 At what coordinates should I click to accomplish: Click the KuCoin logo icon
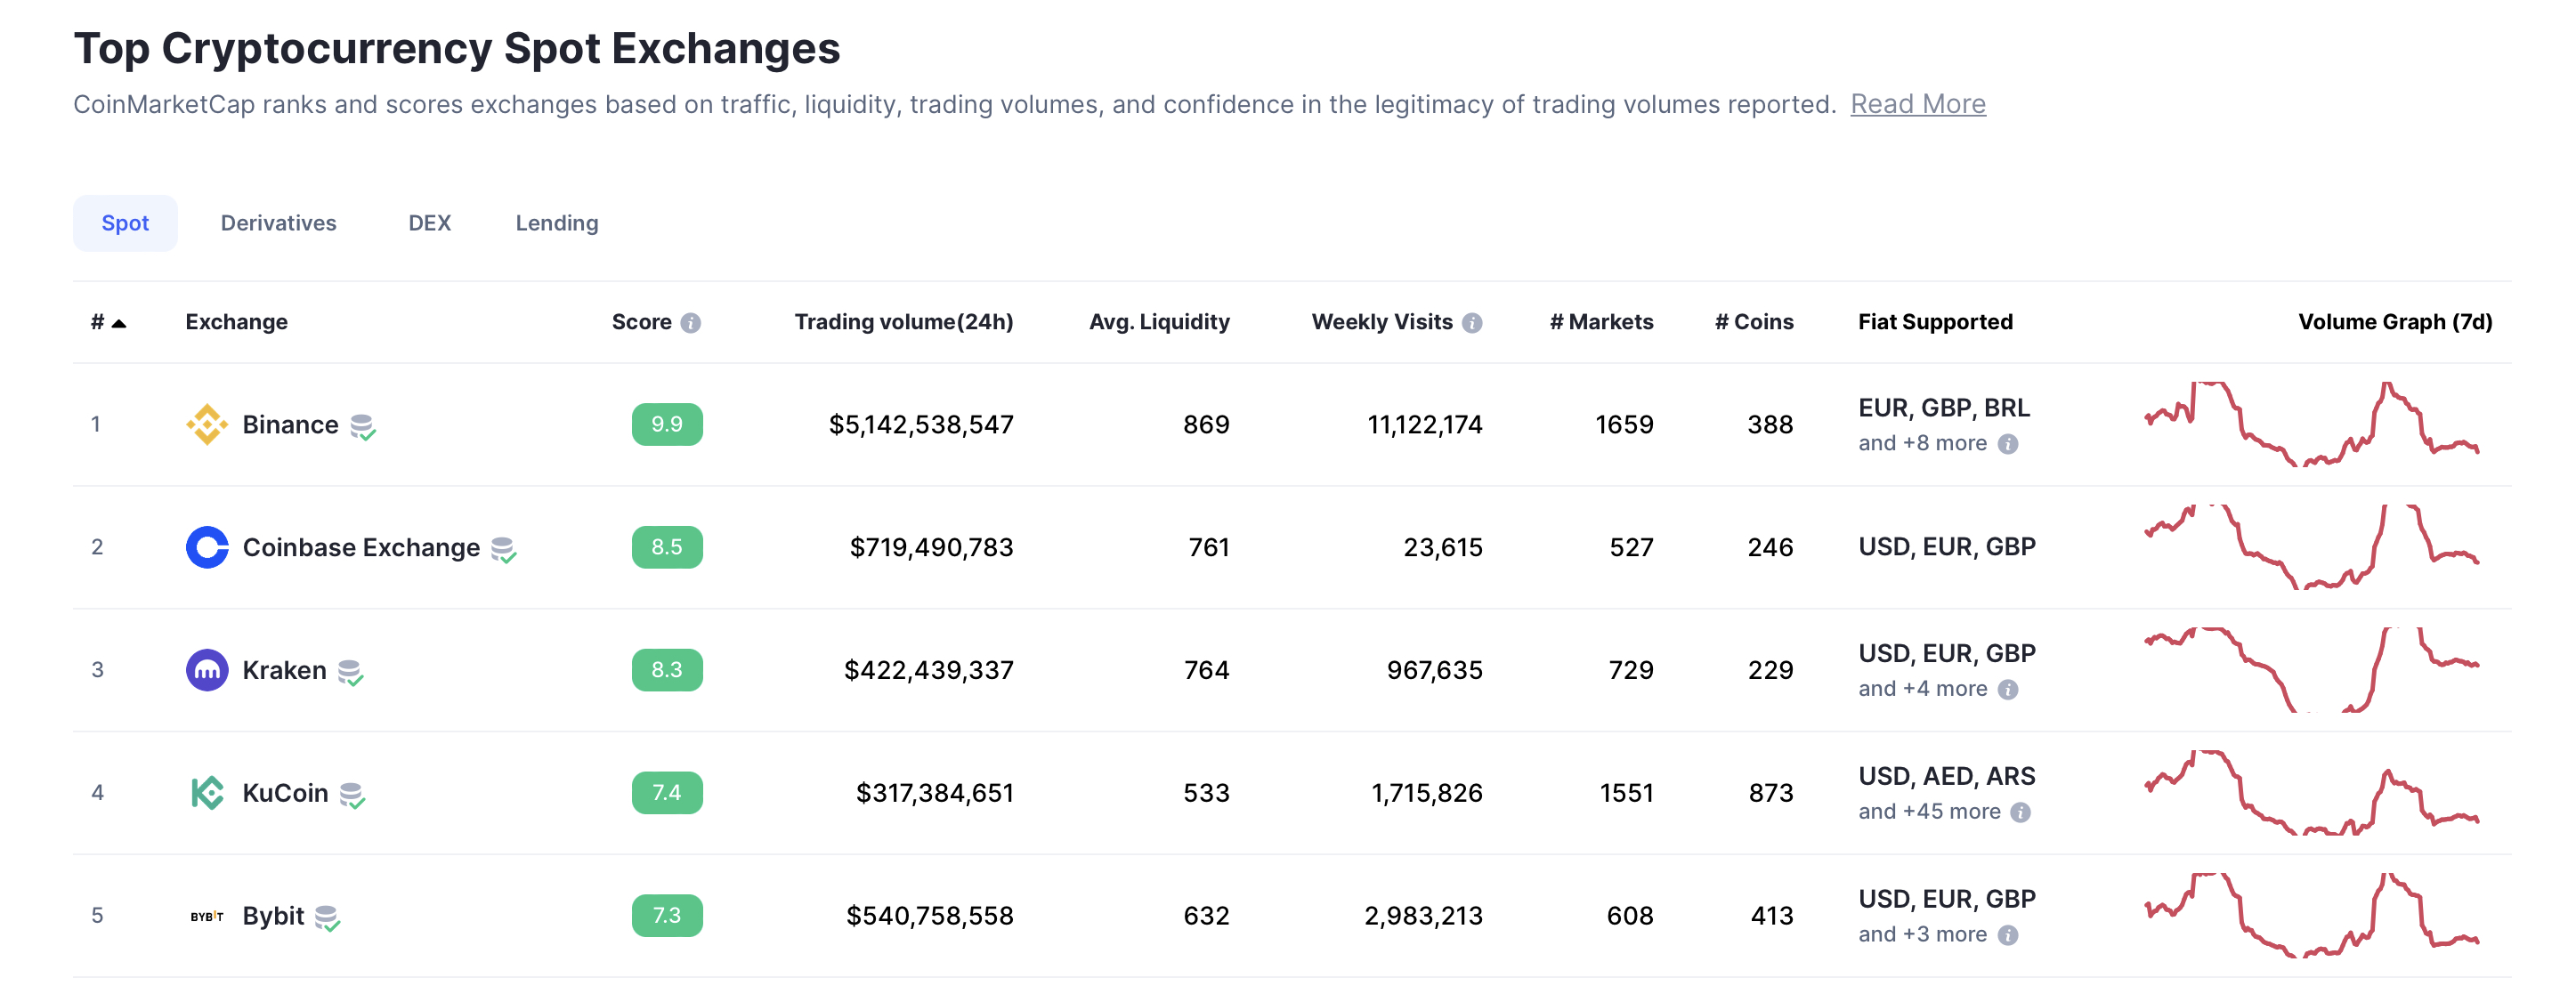(207, 793)
